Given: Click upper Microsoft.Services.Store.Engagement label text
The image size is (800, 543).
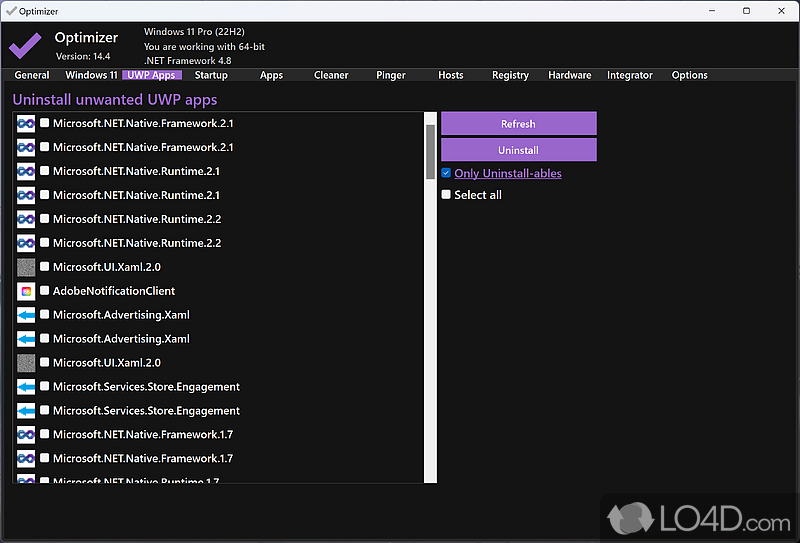Looking at the screenshot, I should 146,387.
